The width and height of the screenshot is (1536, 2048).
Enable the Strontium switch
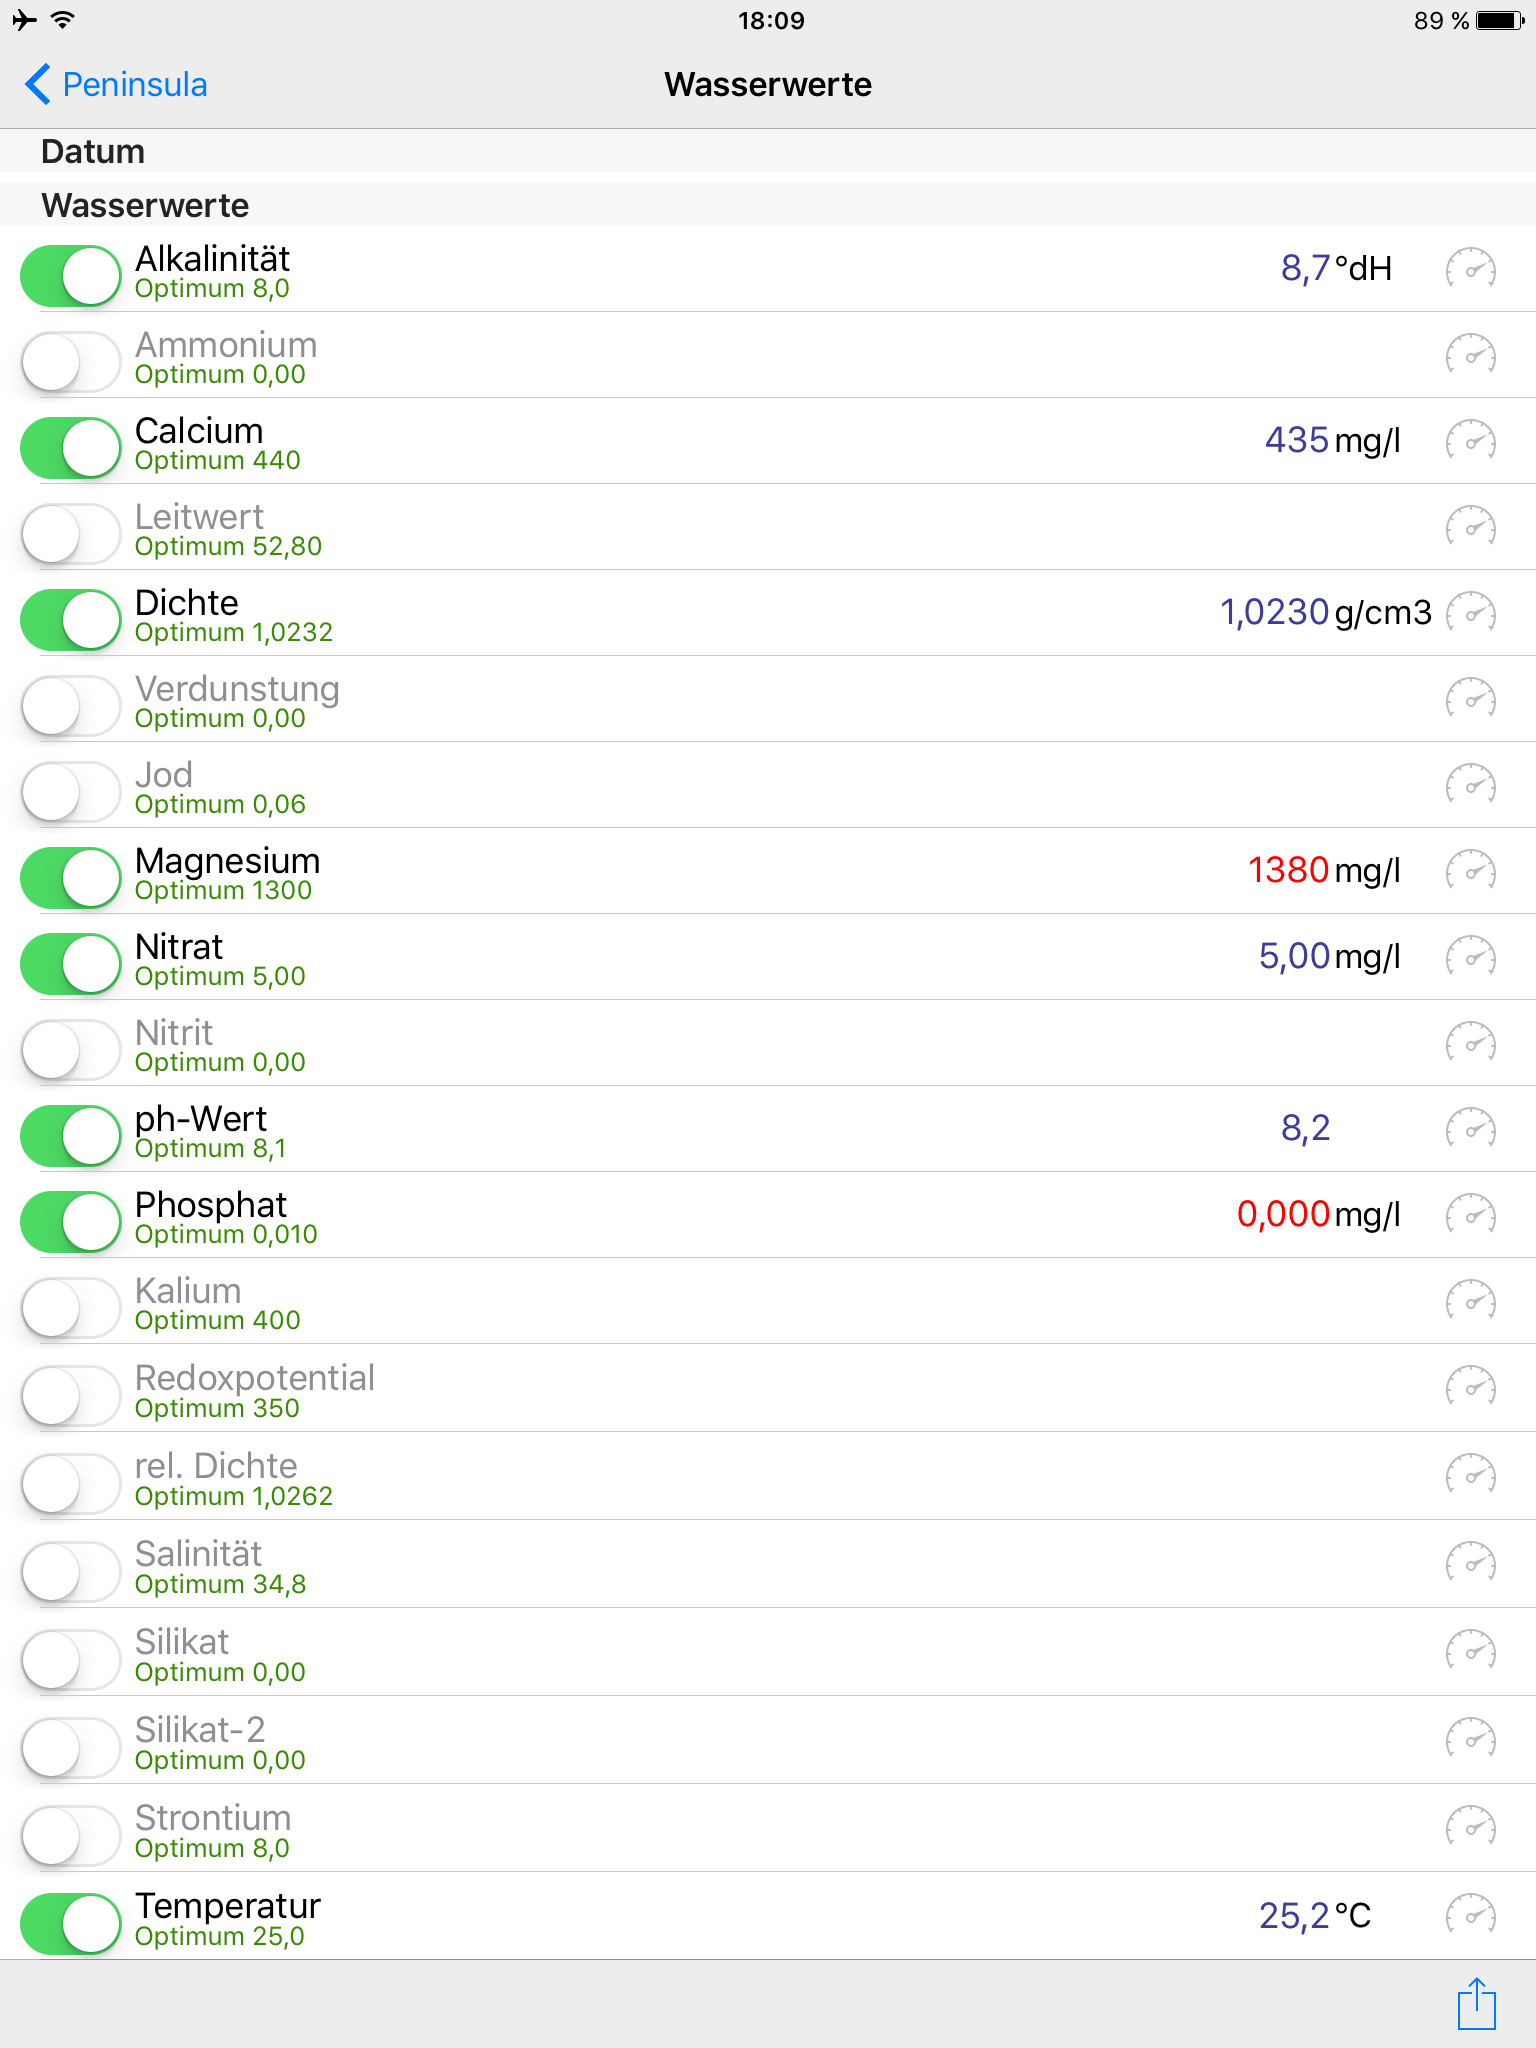[71, 1836]
